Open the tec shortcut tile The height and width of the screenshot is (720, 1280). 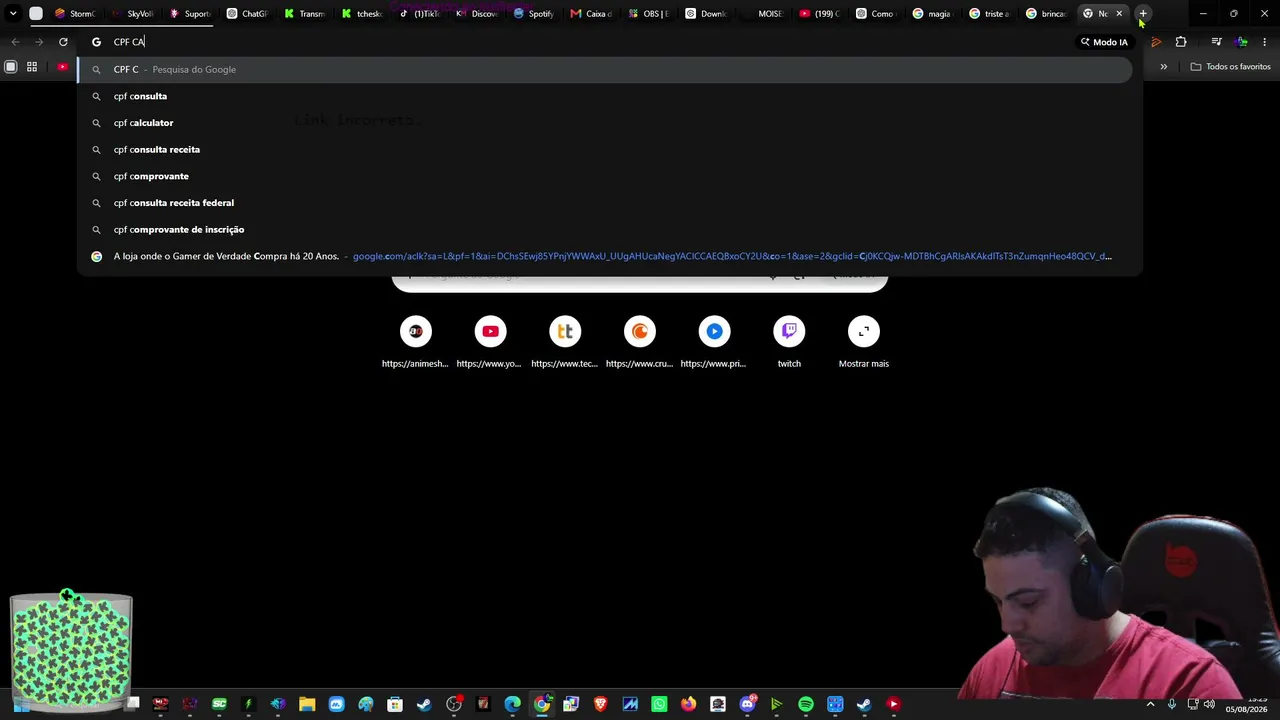tap(565, 341)
